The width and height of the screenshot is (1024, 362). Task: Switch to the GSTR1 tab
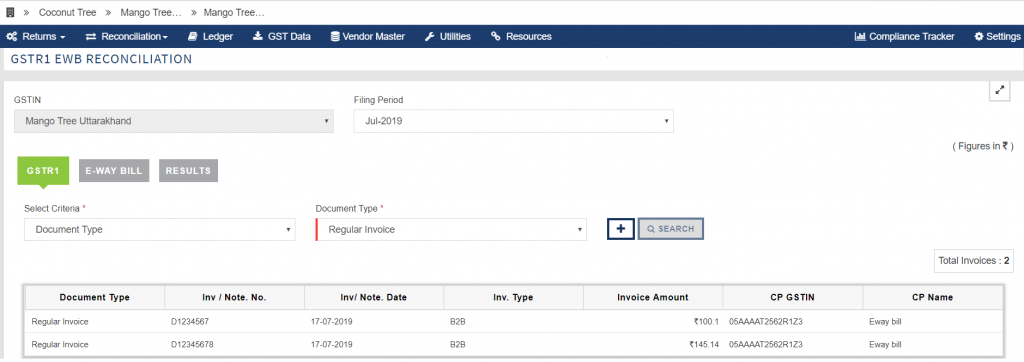43,171
